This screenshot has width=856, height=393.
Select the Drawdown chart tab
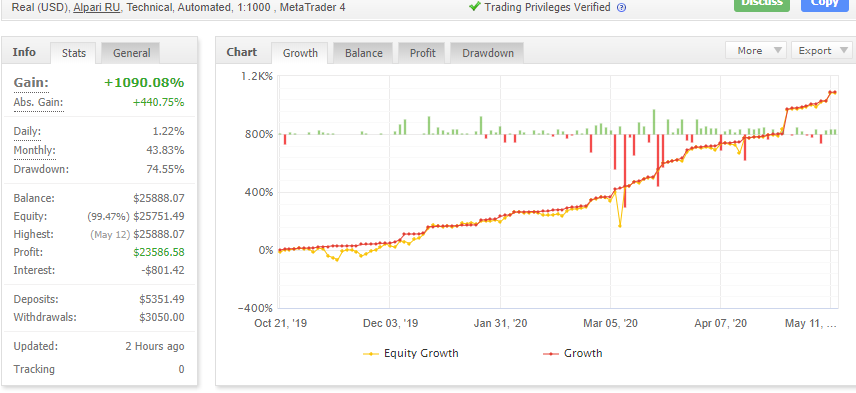click(x=488, y=53)
